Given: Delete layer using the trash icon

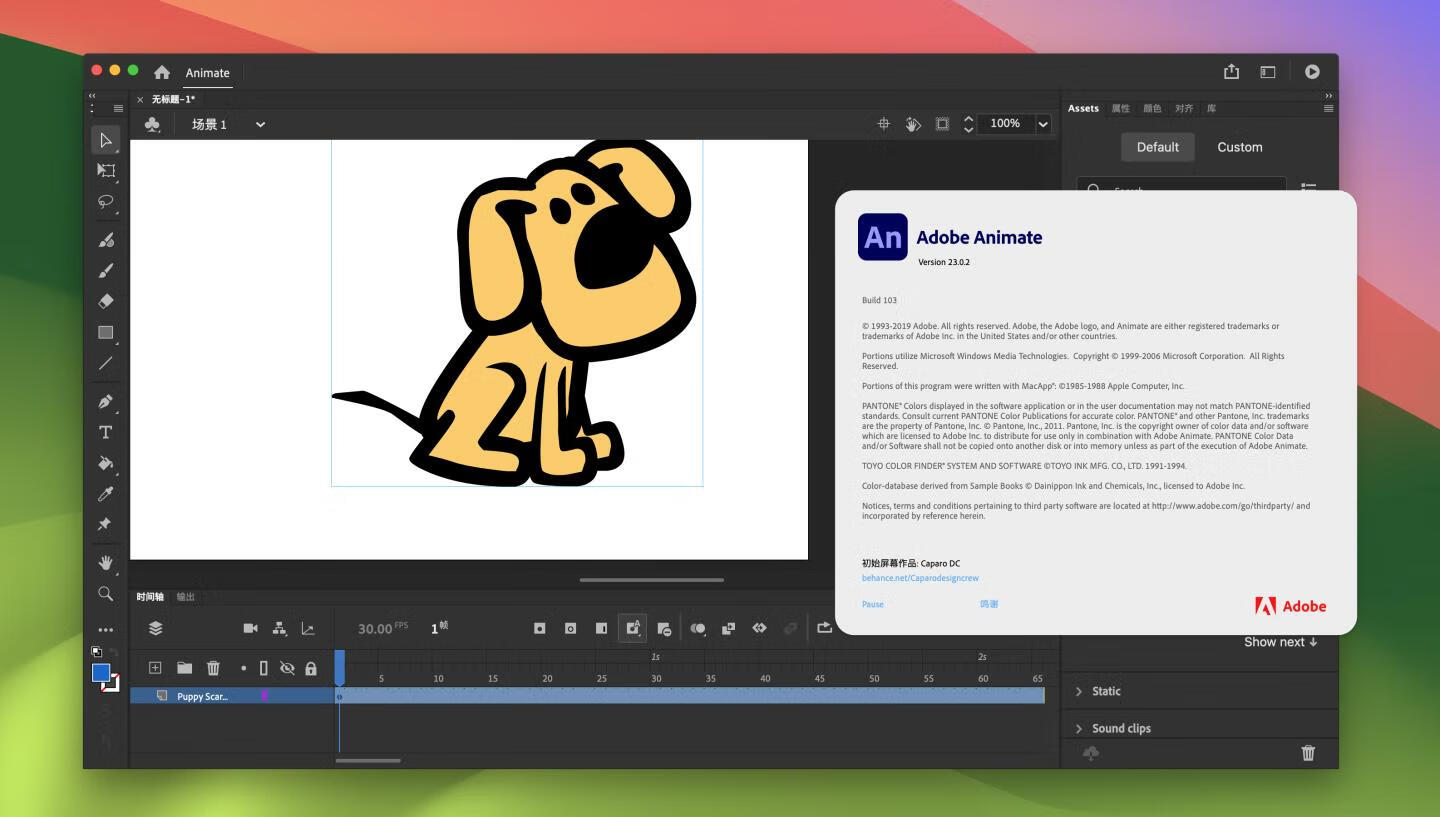Looking at the screenshot, I should coord(213,667).
